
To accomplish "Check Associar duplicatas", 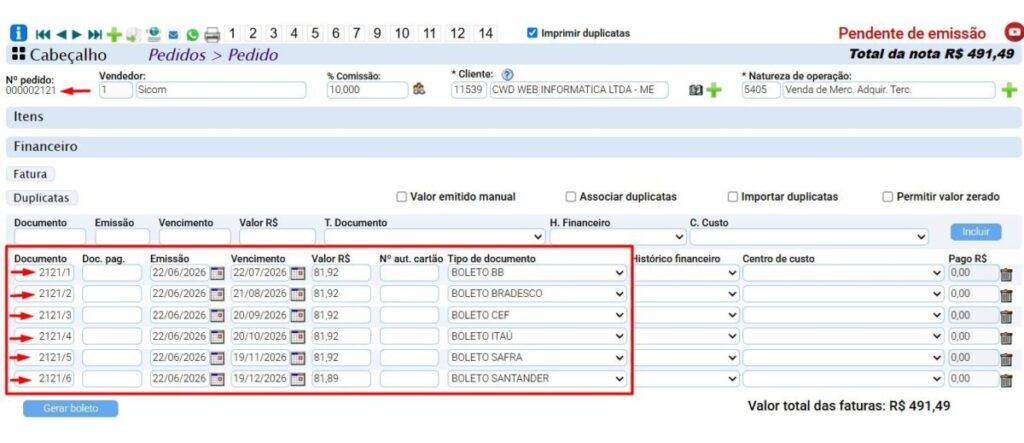I will (571, 197).
